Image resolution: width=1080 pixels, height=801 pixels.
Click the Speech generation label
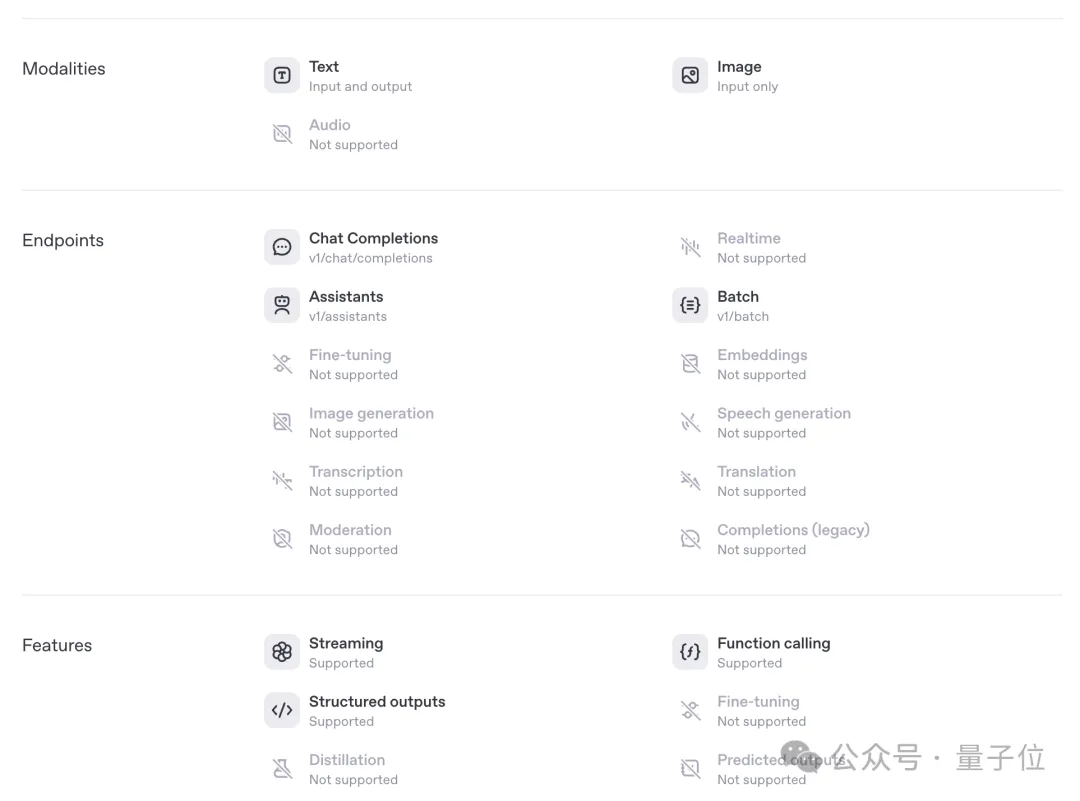784,413
